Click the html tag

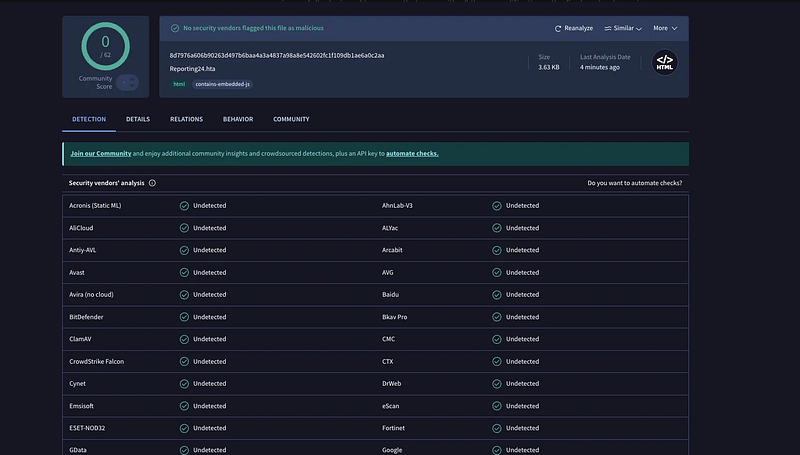[x=179, y=84]
